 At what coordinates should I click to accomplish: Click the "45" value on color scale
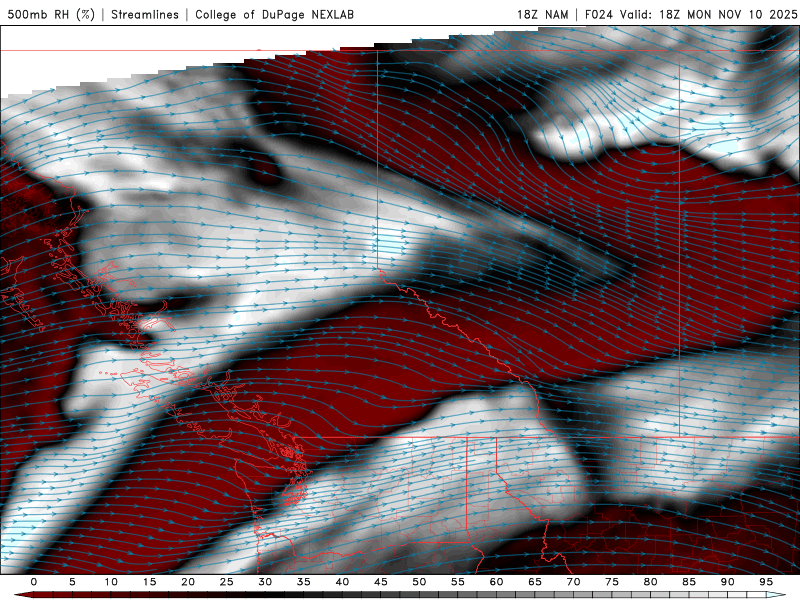(x=381, y=582)
